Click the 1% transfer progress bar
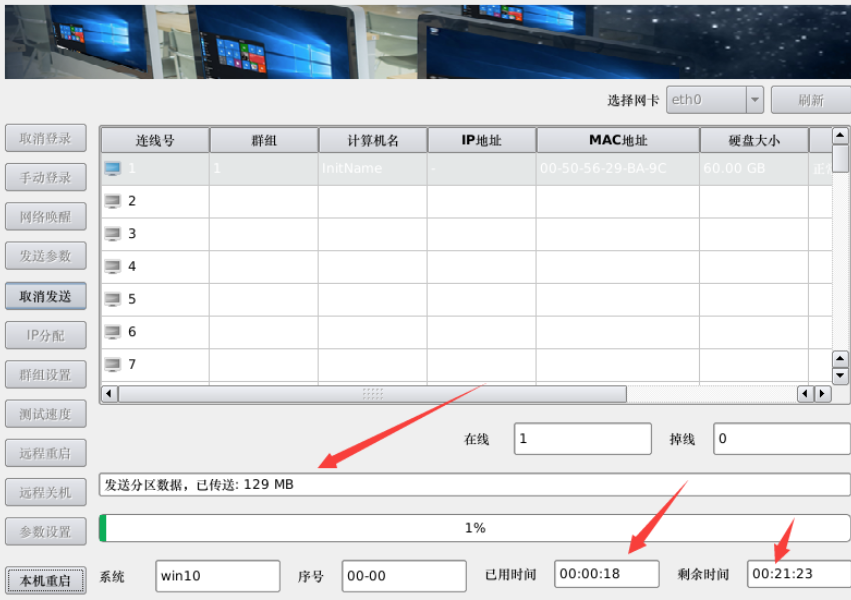Image resolution: width=851 pixels, height=600 pixels. (x=475, y=528)
